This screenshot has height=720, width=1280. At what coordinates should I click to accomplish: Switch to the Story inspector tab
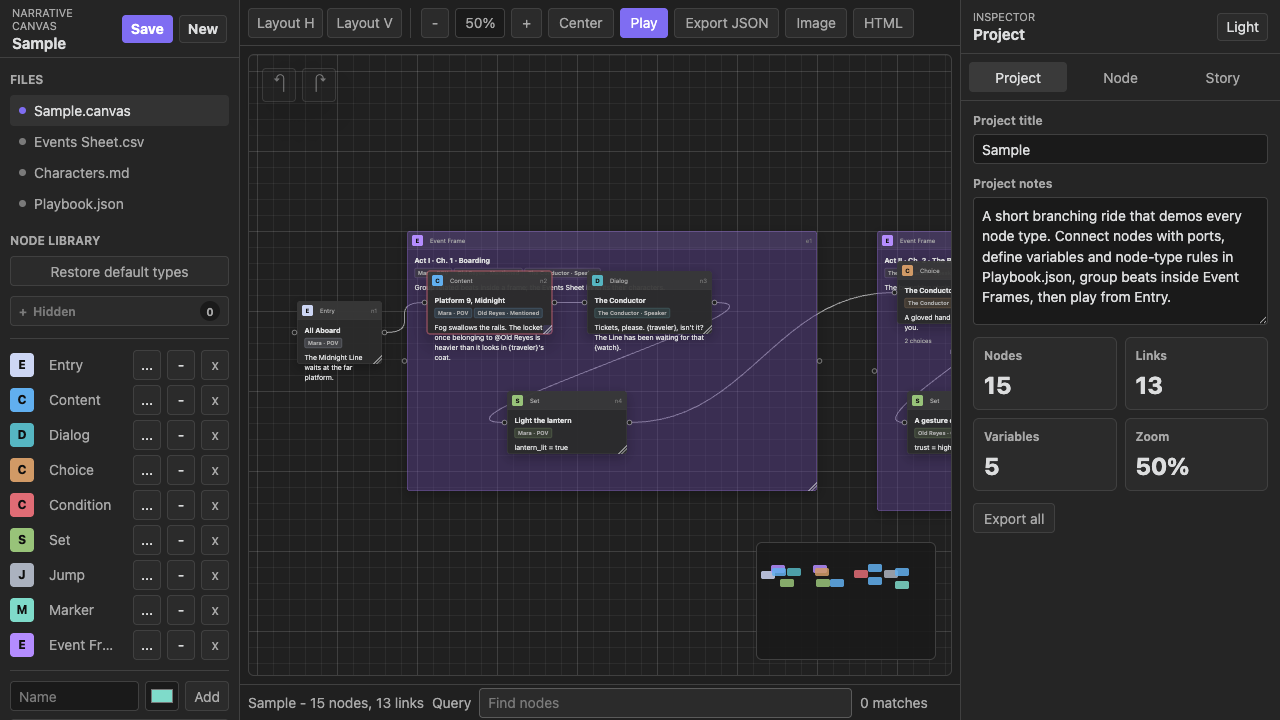tap(1222, 78)
